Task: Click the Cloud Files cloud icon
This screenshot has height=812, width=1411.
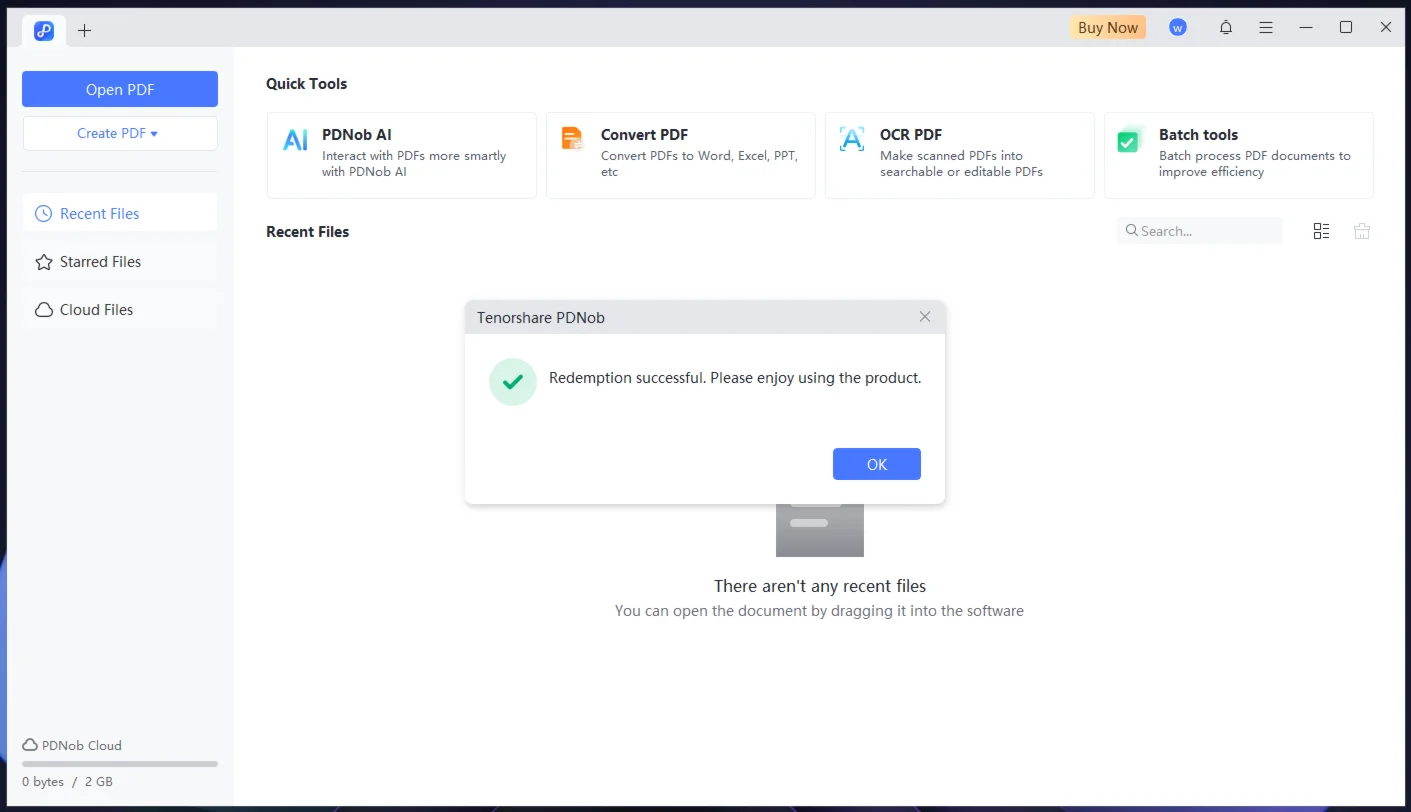Action: 44,309
